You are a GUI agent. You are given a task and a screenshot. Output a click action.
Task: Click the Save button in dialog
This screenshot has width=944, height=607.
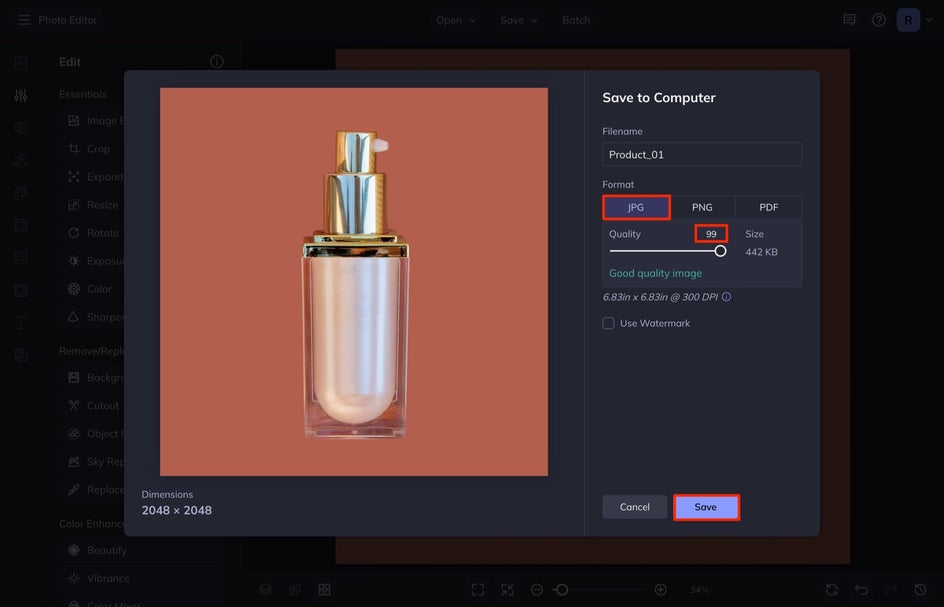(x=706, y=507)
